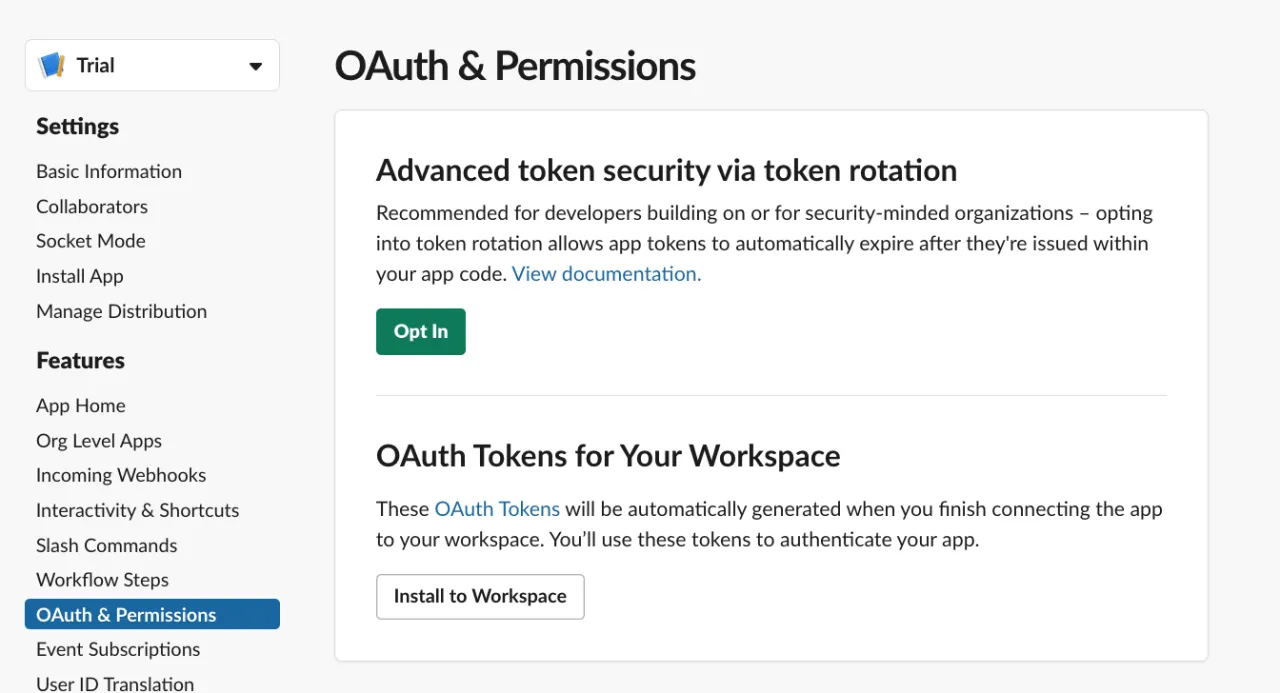
Task: Click the green Opt In button
Action: [421, 331]
